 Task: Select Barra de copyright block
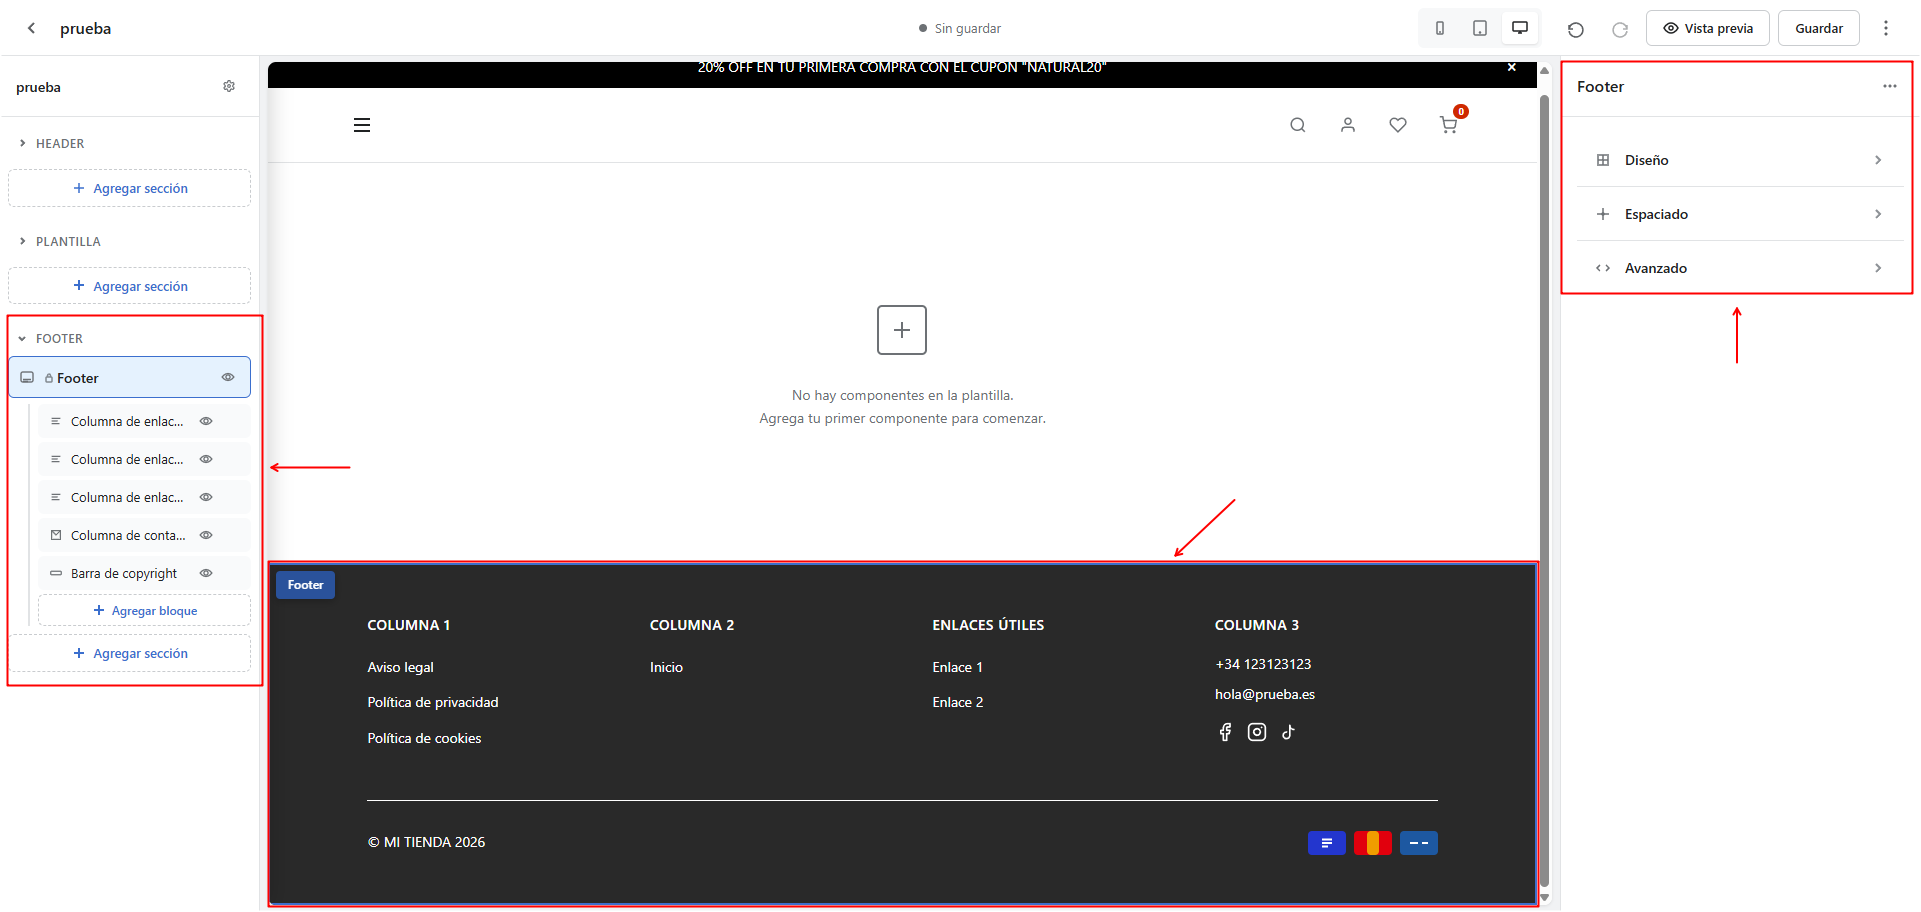click(124, 573)
